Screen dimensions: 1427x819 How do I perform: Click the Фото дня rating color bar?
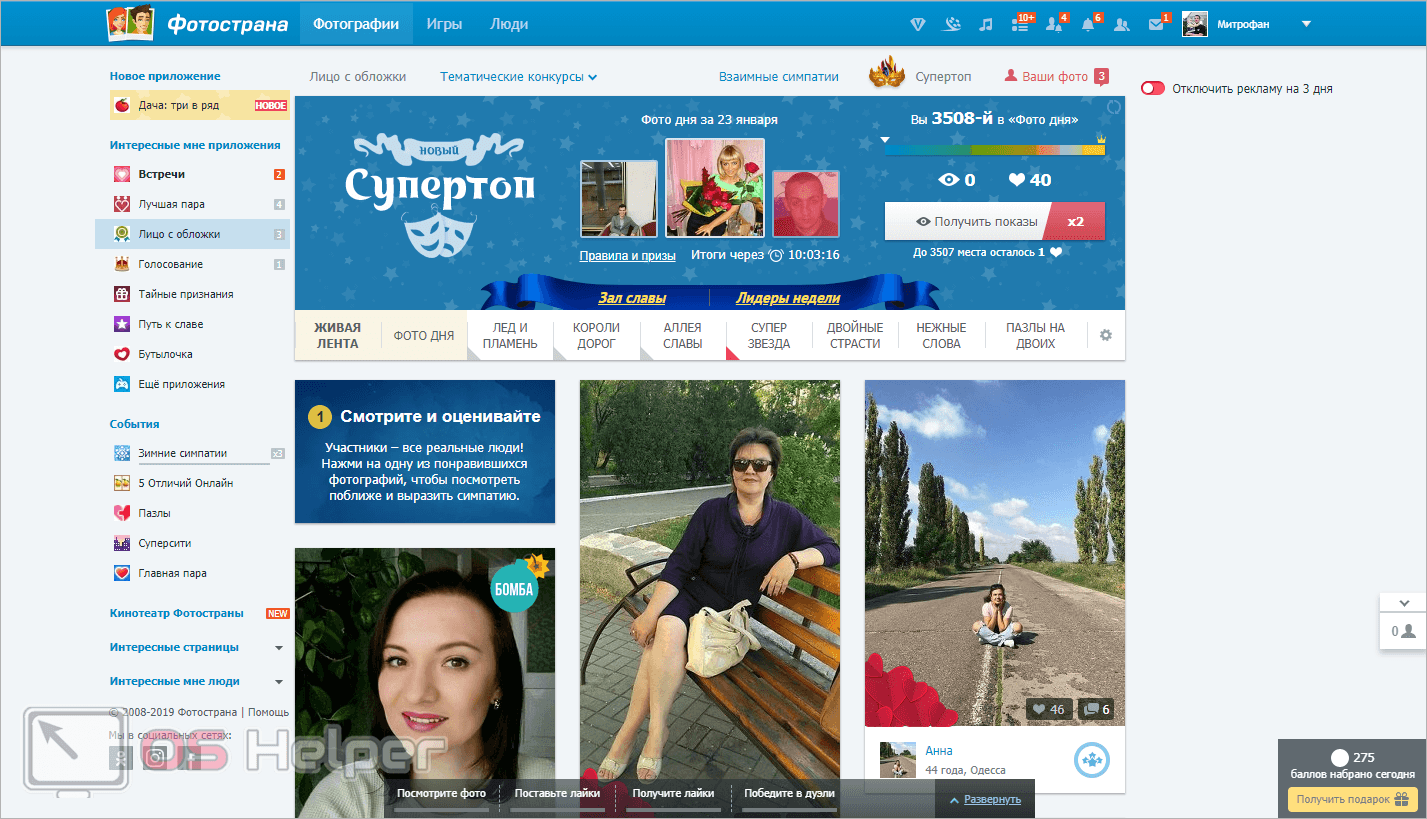pos(995,149)
